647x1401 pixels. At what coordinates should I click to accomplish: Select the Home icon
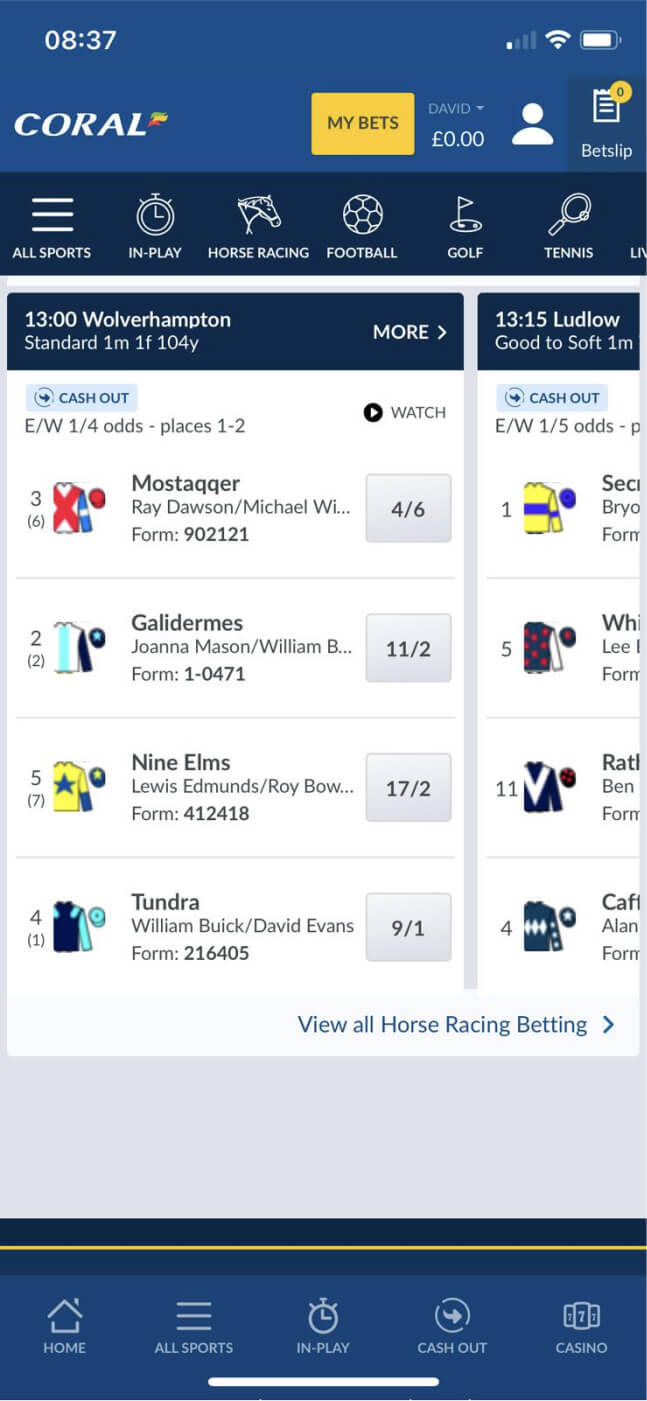coord(64,1321)
